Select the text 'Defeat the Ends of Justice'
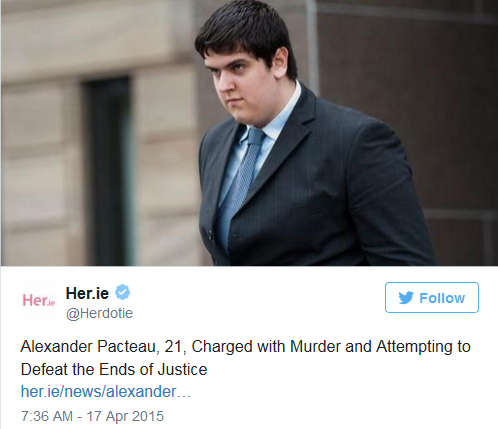Screen dimensions: 498x429 click(114, 369)
